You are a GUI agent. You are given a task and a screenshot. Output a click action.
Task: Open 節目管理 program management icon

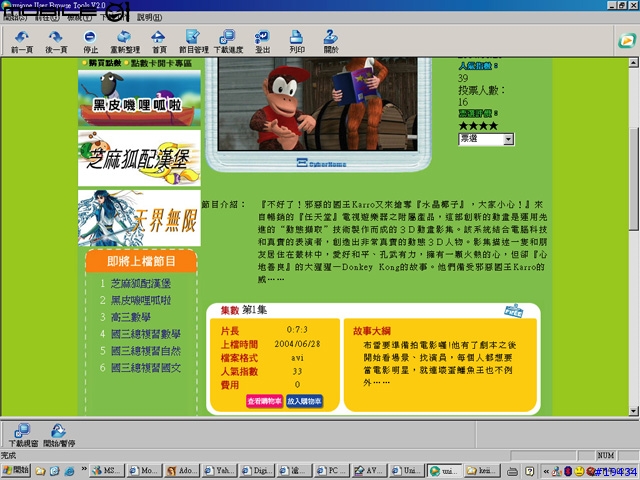(193, 41)
